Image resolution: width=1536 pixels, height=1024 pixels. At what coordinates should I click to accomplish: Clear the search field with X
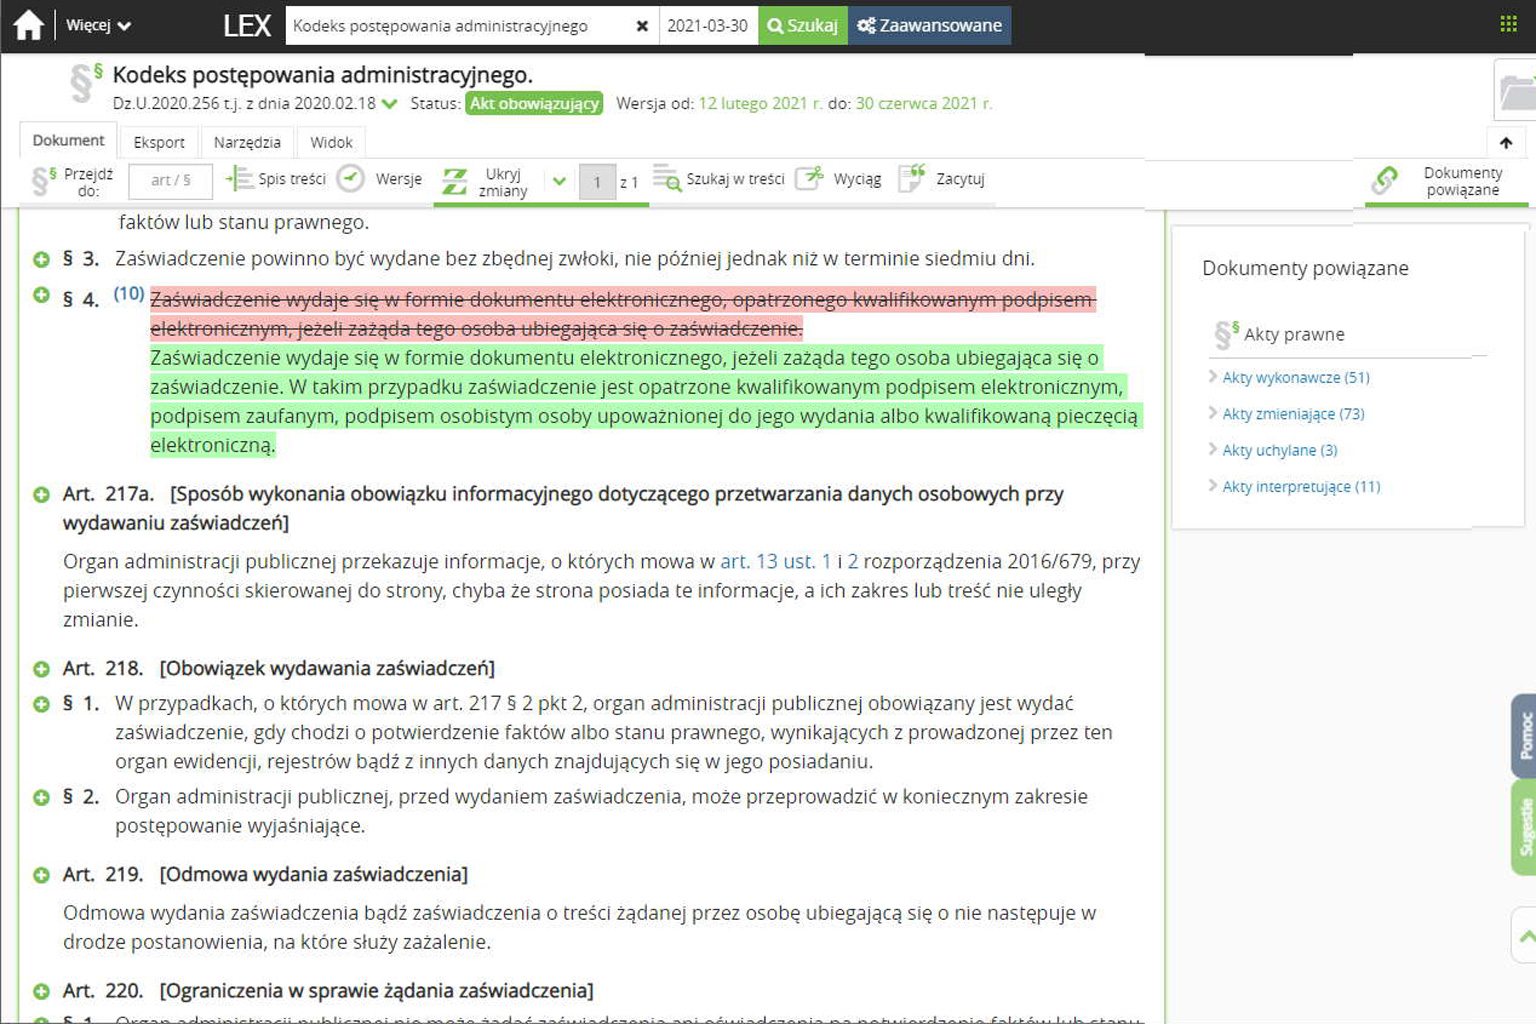point(642,26)
